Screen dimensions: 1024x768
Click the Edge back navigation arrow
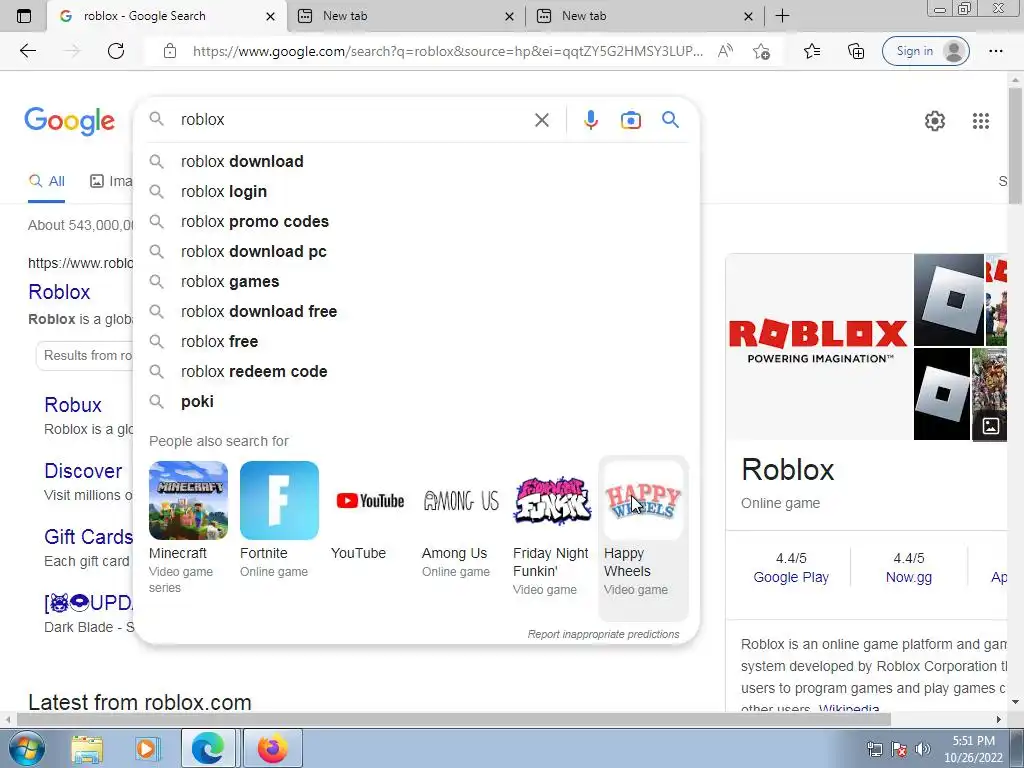pos(27,51)
